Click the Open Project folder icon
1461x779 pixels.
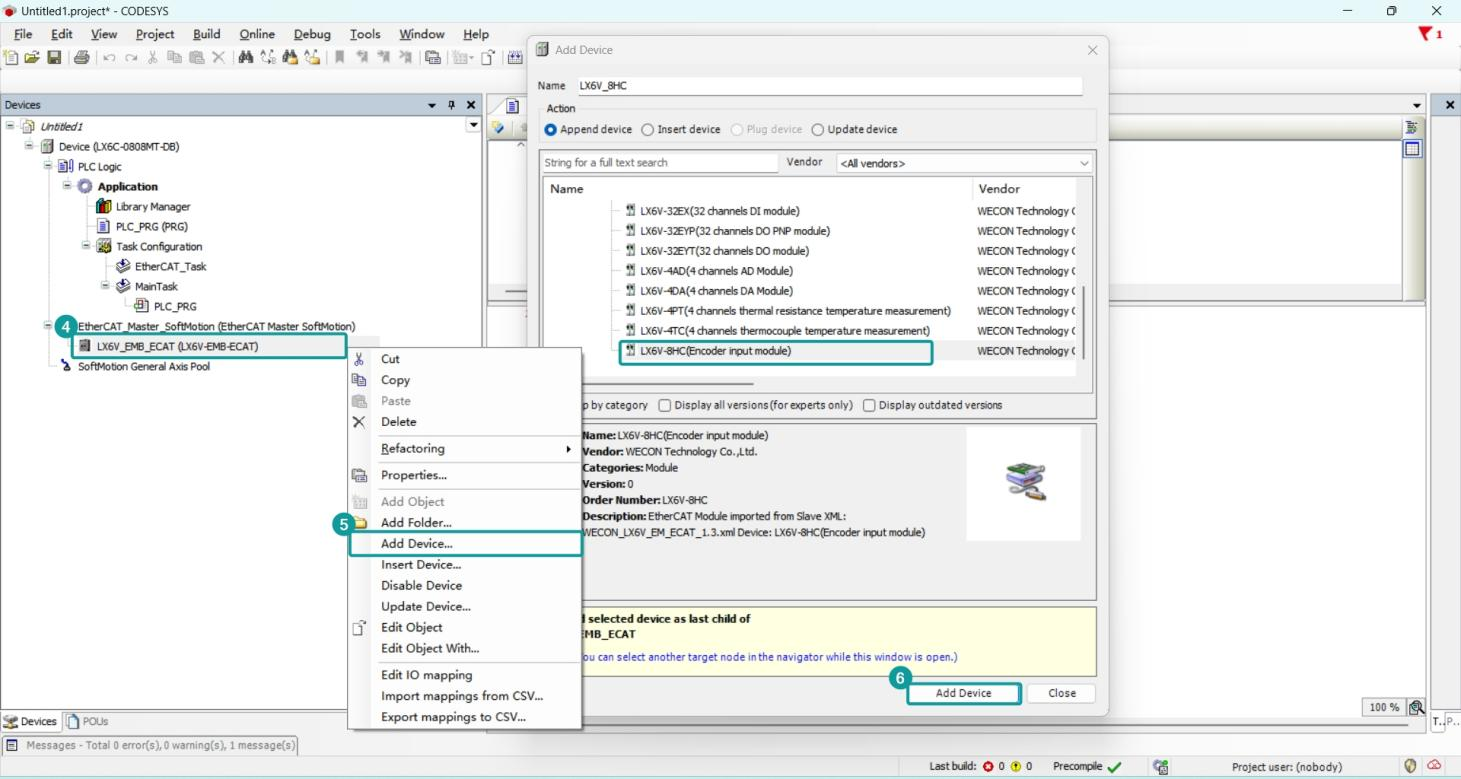[32, 58]
